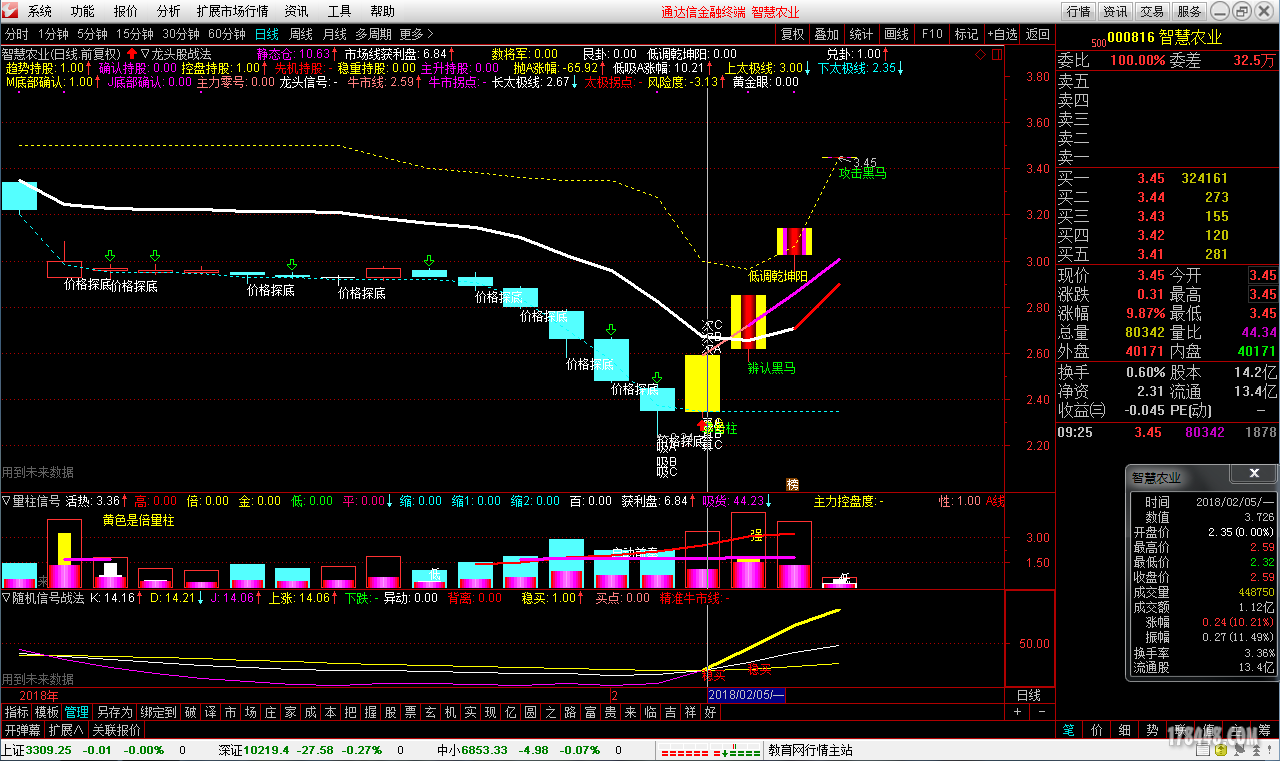Switch to the 分时 chart period
The width and height of the screenshot is (1280, 761).
coord(17,34)
